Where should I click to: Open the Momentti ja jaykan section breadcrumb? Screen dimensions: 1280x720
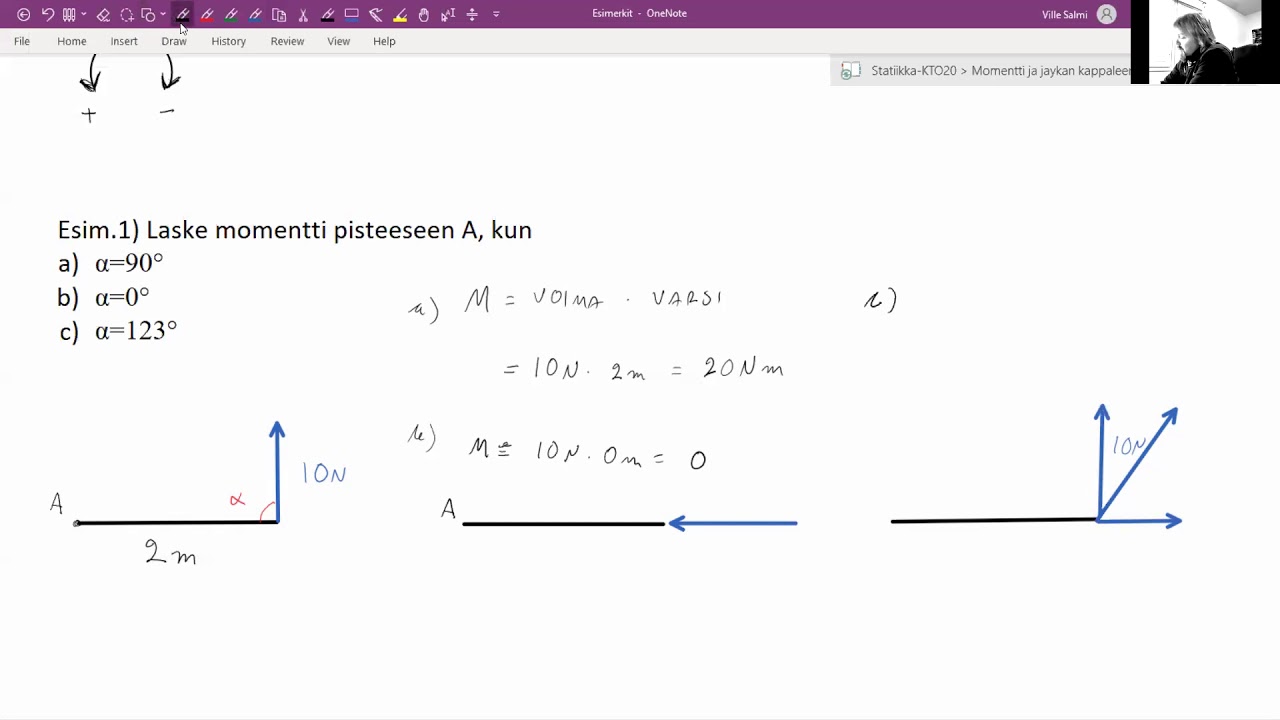[x=1051, y=71]
